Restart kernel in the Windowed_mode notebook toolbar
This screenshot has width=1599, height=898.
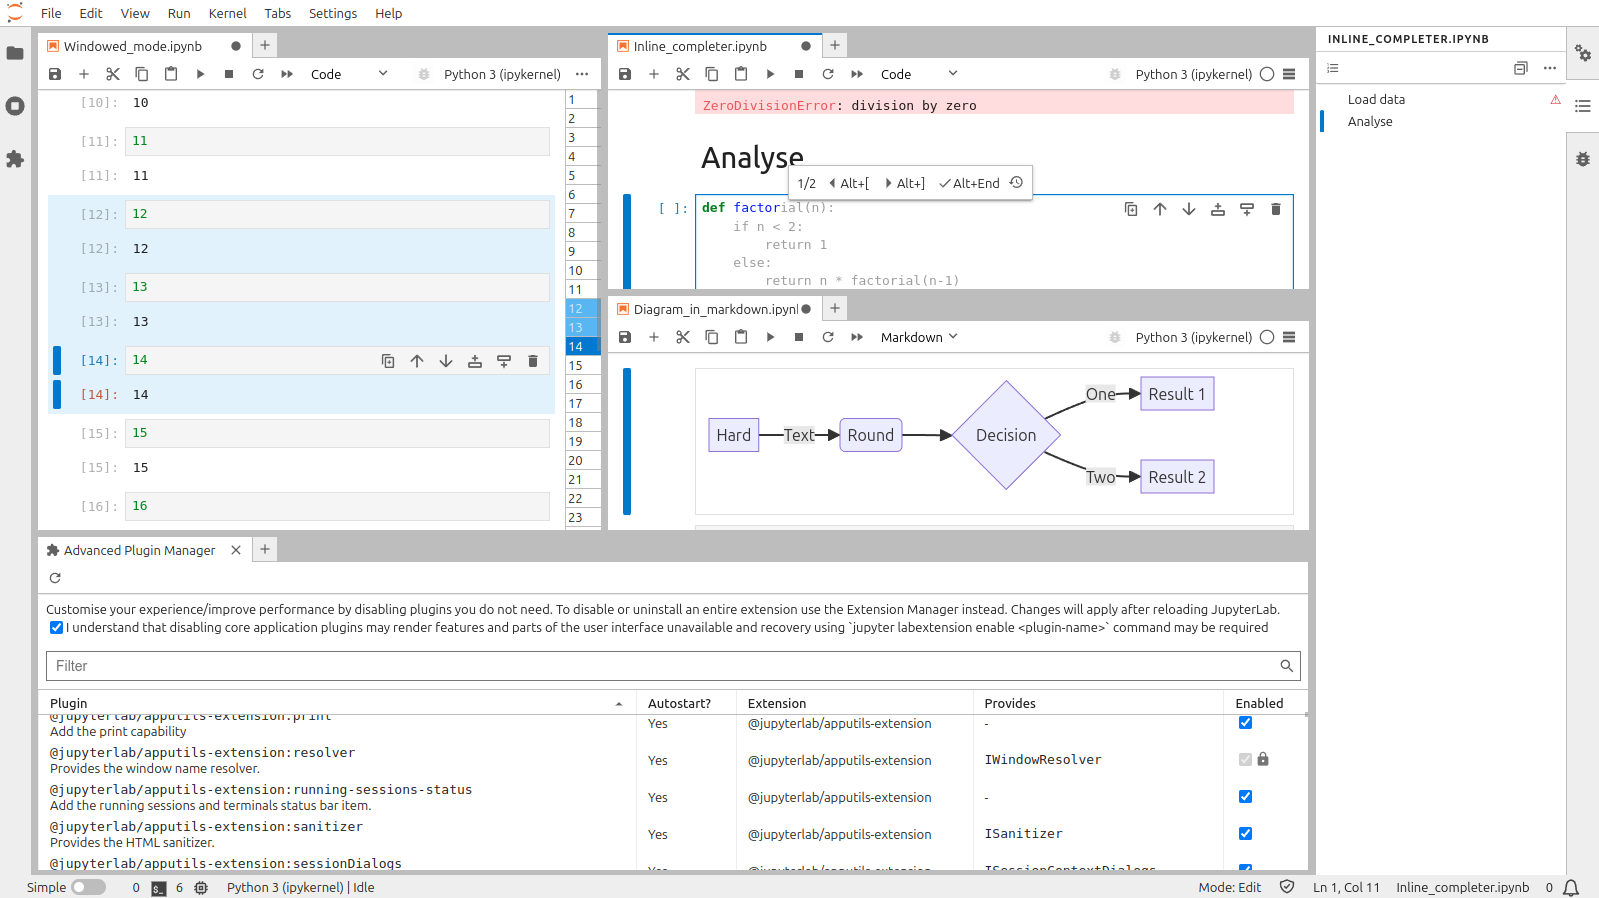[x=258, y=74]
